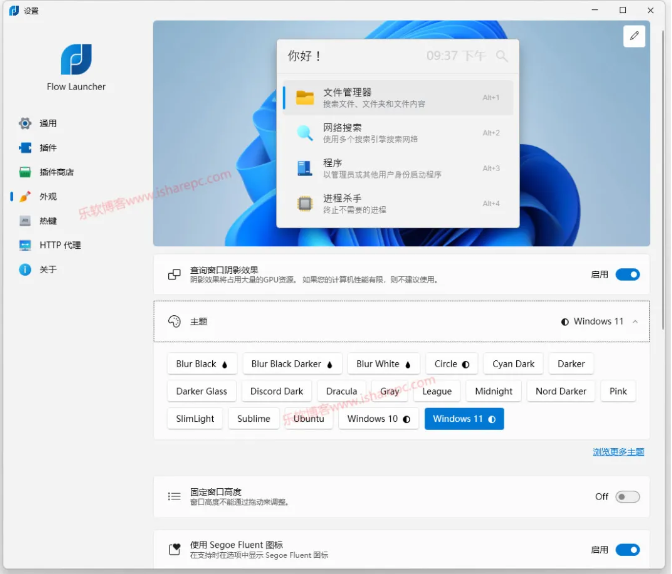Click the Flow Launcher logo in sidebar
Screen dimensions: 672x574
(76, 60)
